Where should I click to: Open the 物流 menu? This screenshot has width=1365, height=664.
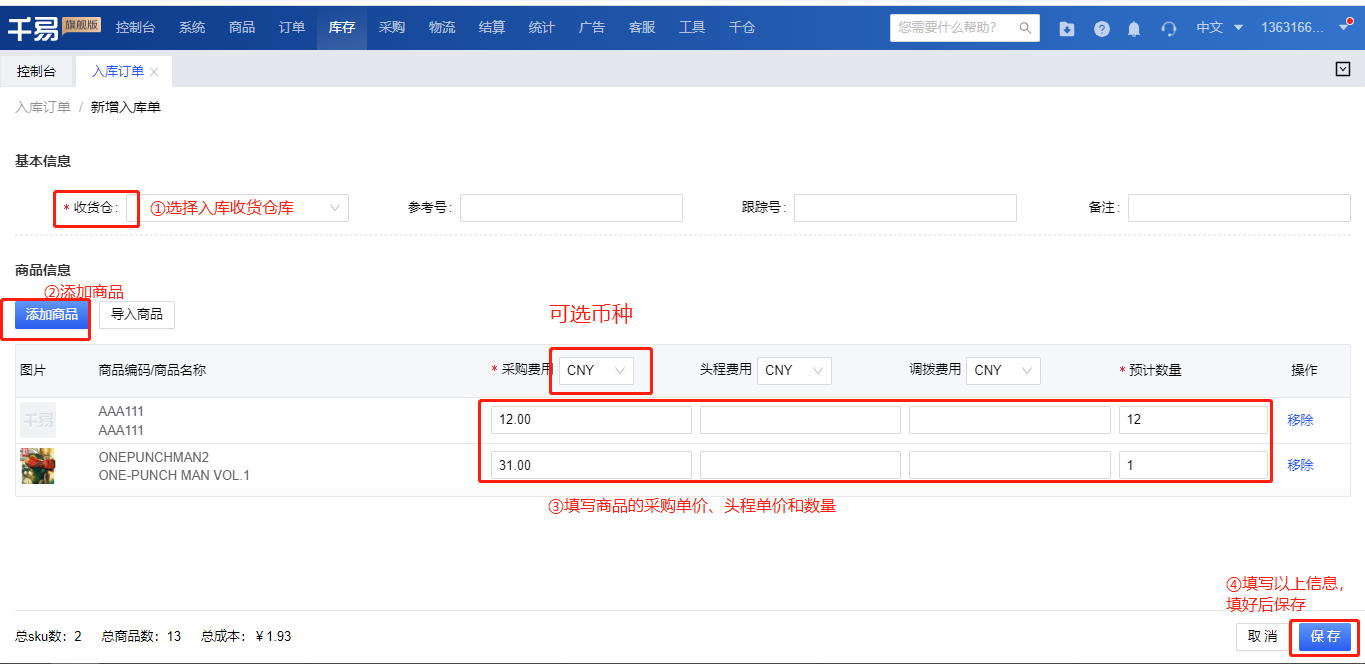point(442,28)
